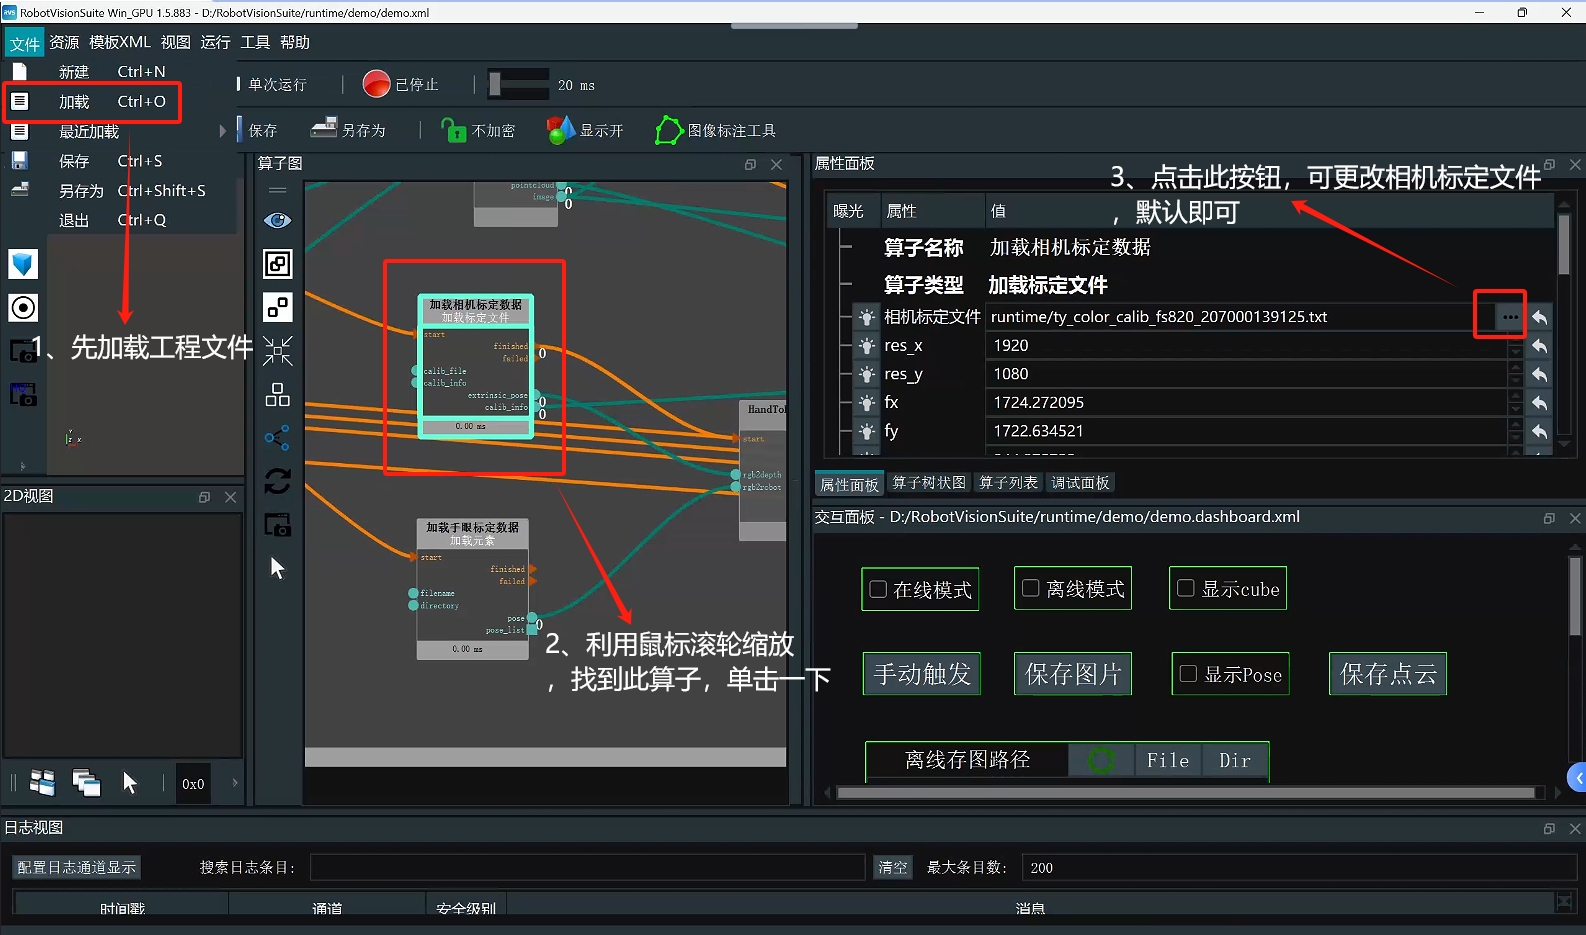
Task: Select 加载 Ctrl+O from the file menu
Action: (93, 102)
